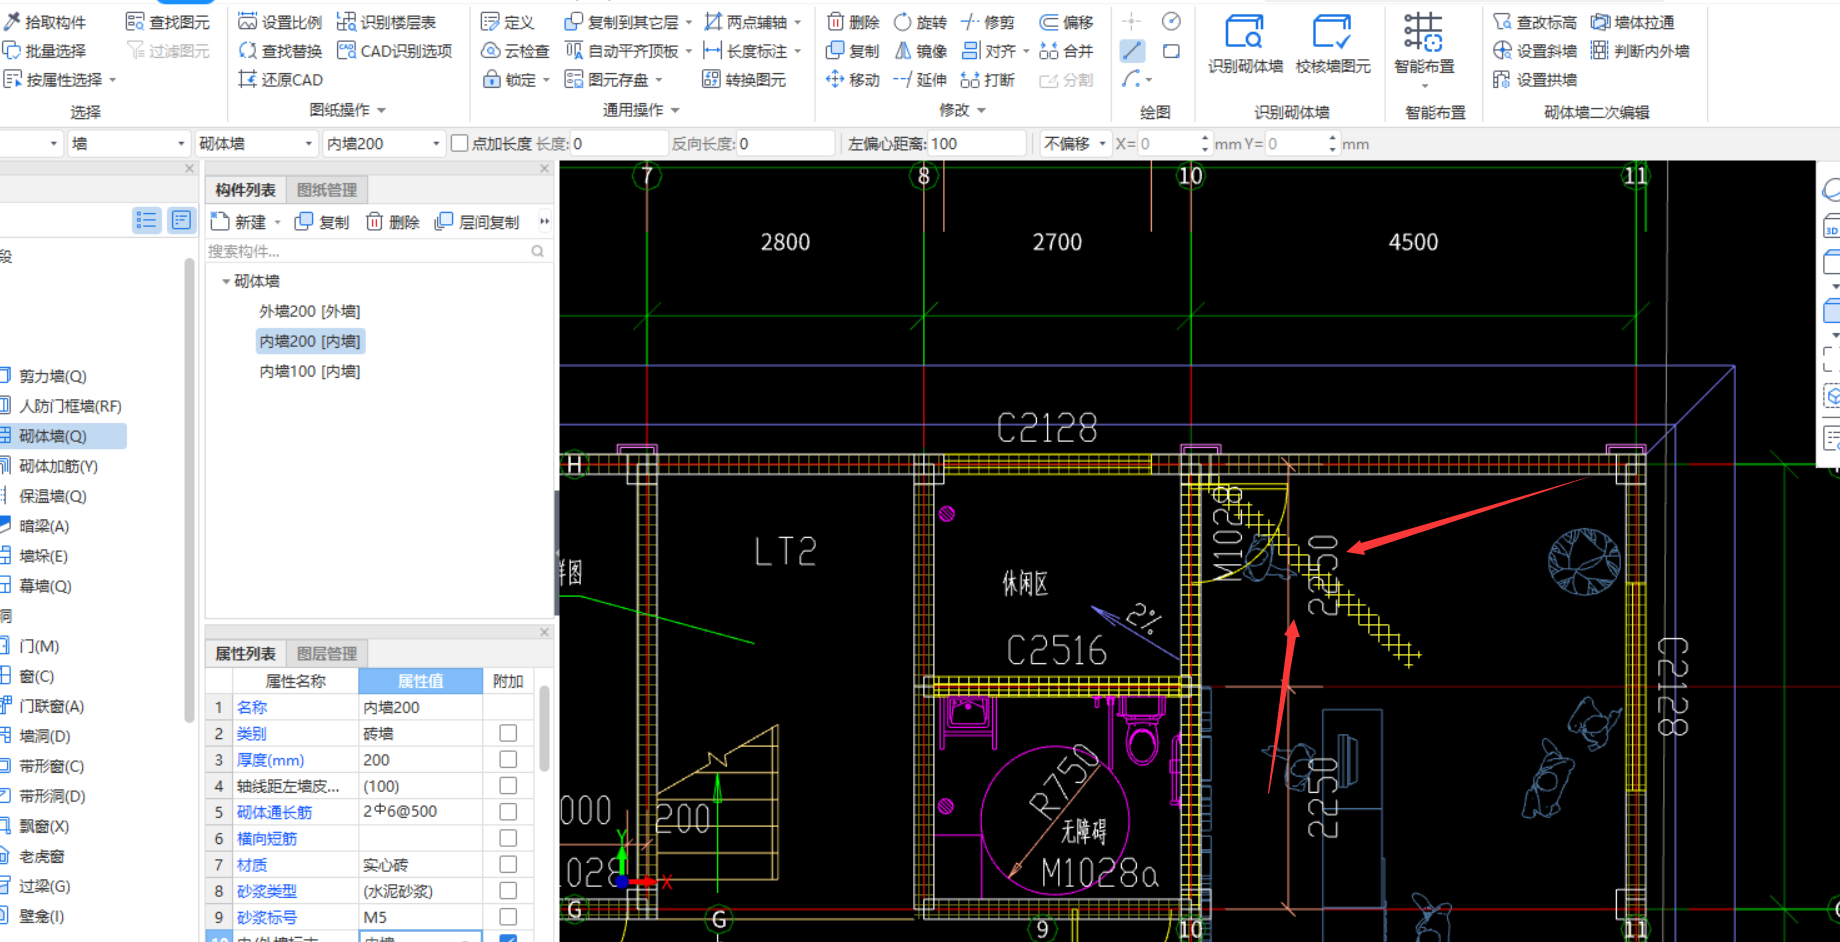This screenshot has height=942, width=1840.
Task: Click 转换图元 convert element
Action: [744, 80]
